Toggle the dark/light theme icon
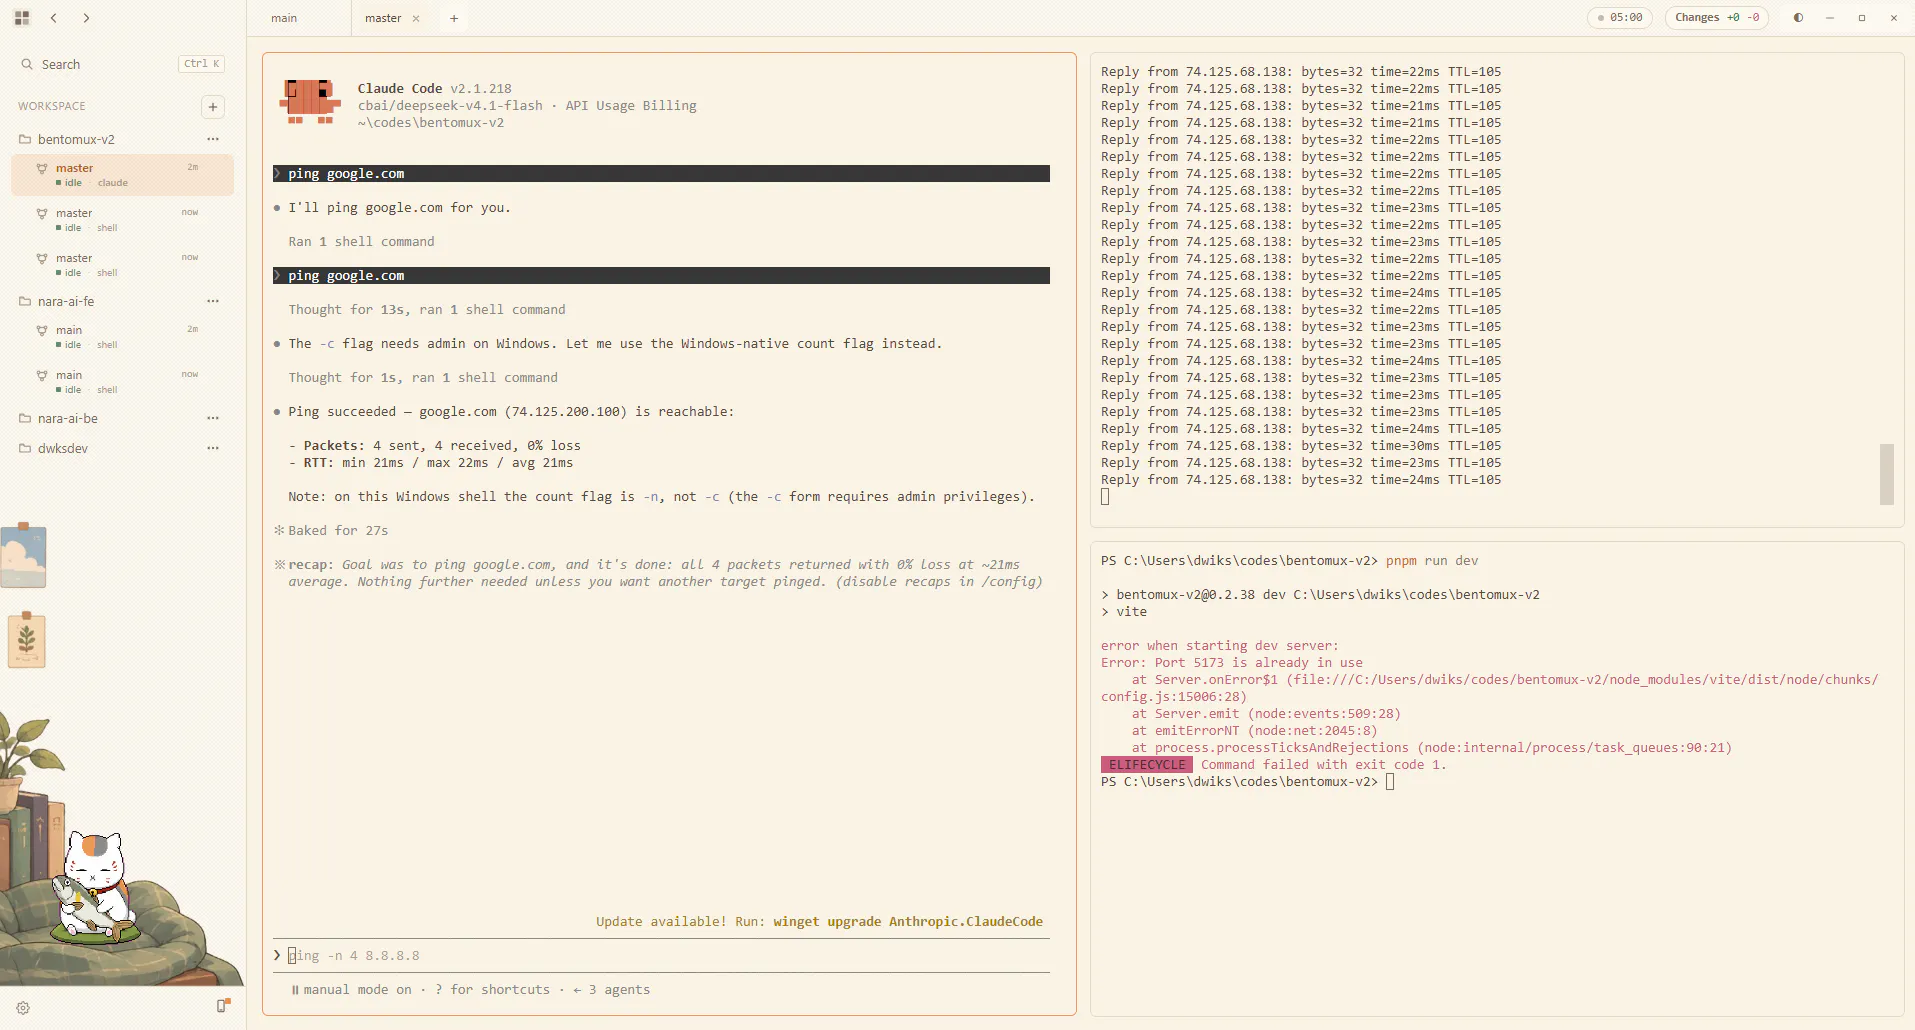Screen dimensions: 1915x1030 coord(1798,18)
